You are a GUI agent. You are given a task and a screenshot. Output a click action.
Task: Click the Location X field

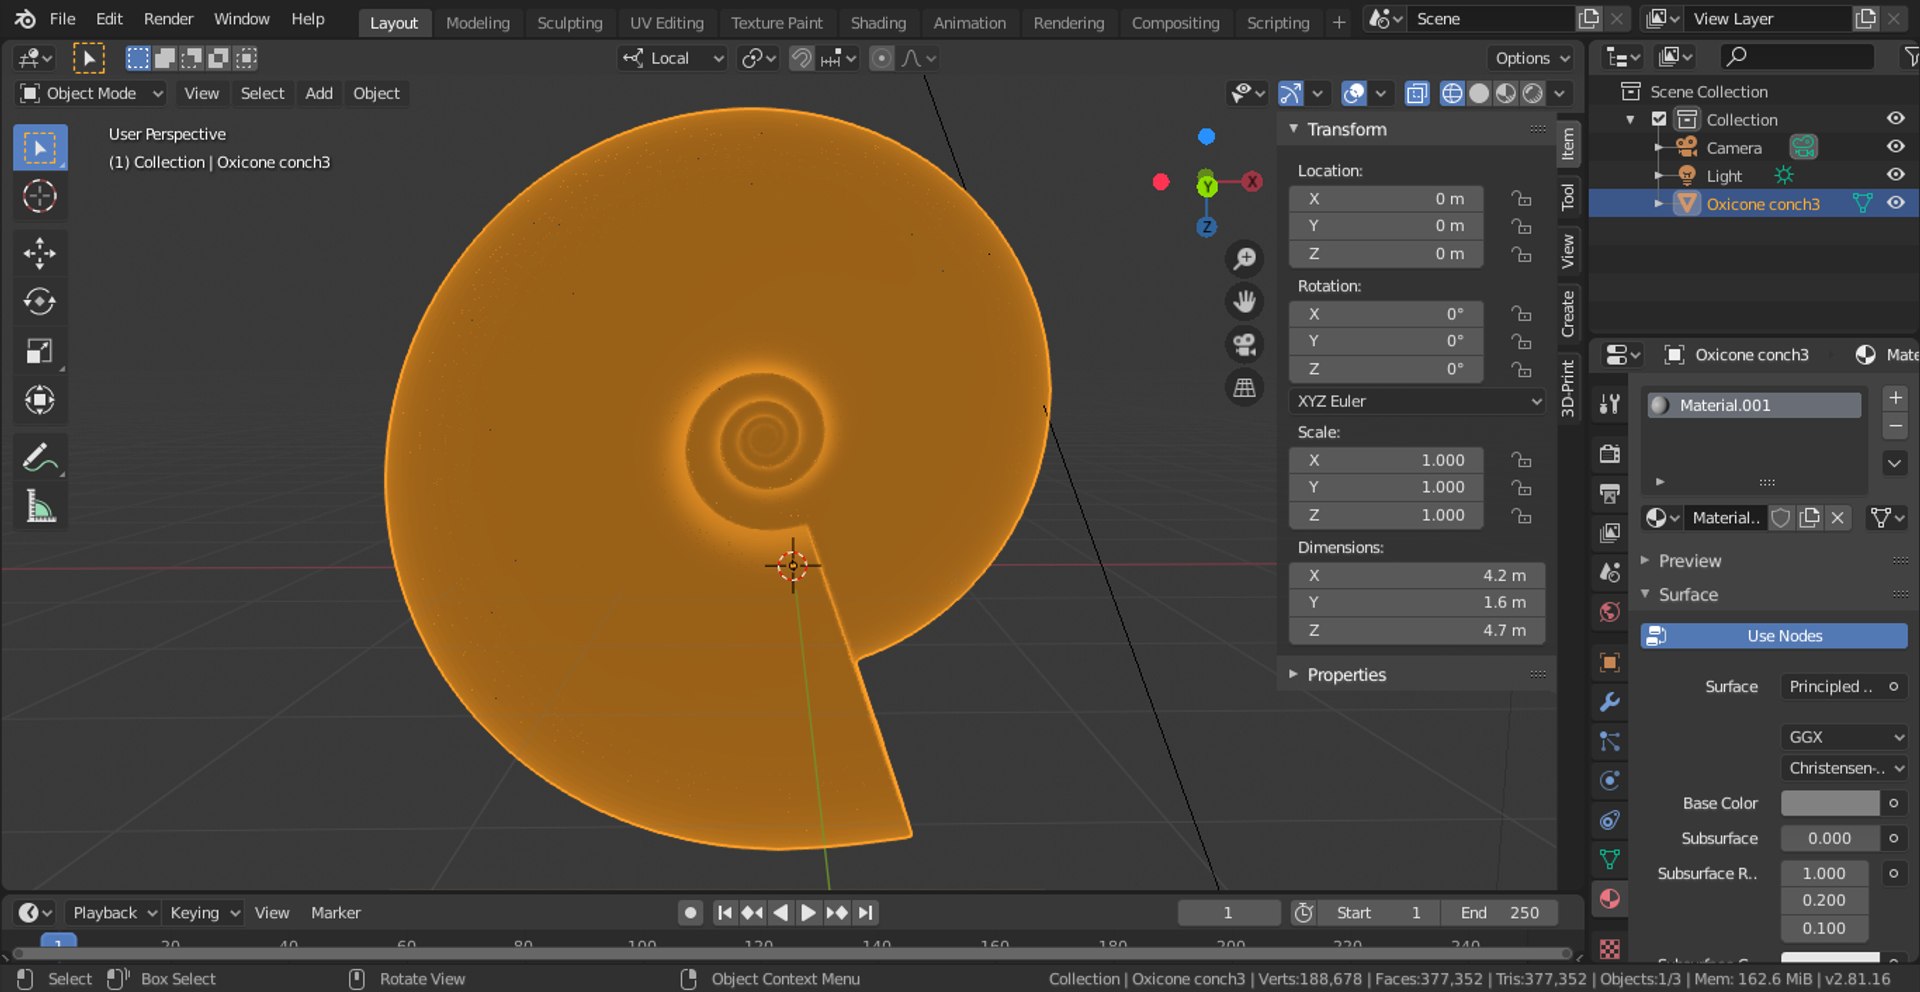coord(1386,199)
